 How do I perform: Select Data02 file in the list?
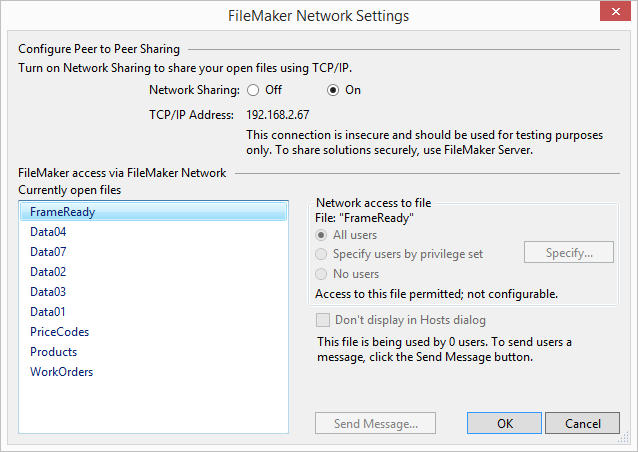pyautogui.click(x=48, y=272)
